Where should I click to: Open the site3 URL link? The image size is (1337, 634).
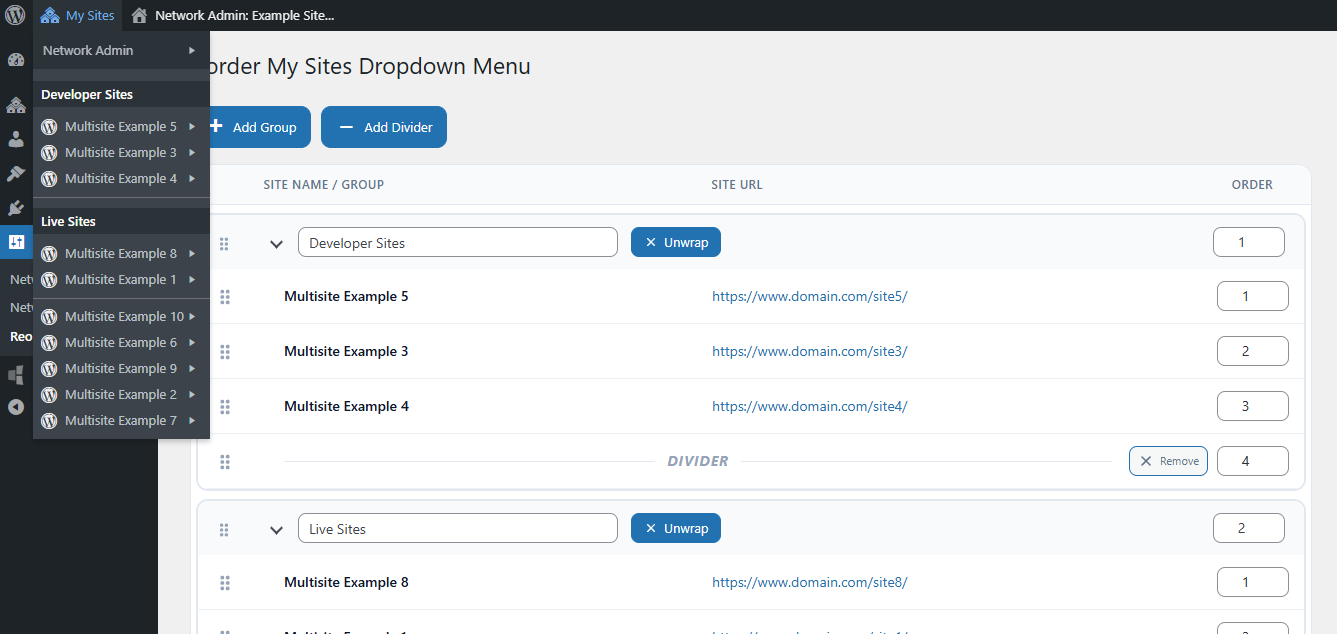point(809,352)
